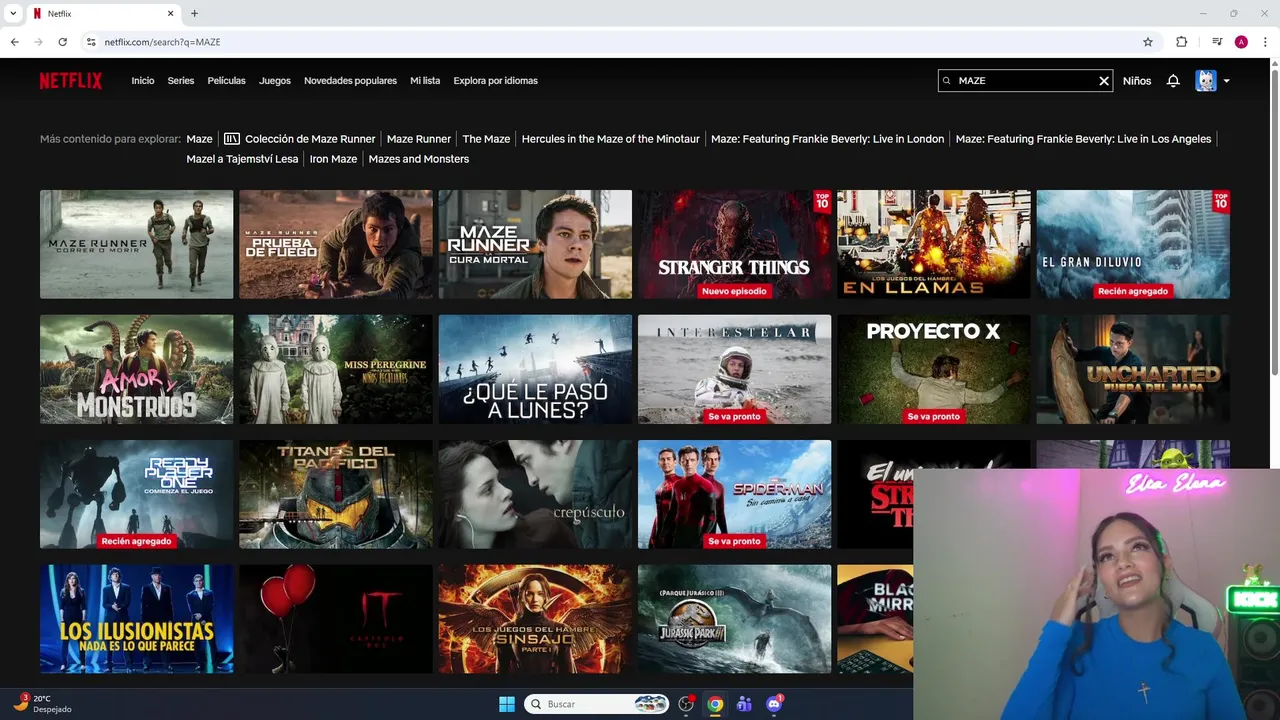Viewport: 1280px width, 720px height.
Task: Open the weather widget in taskbar
Action: point(42,704)
